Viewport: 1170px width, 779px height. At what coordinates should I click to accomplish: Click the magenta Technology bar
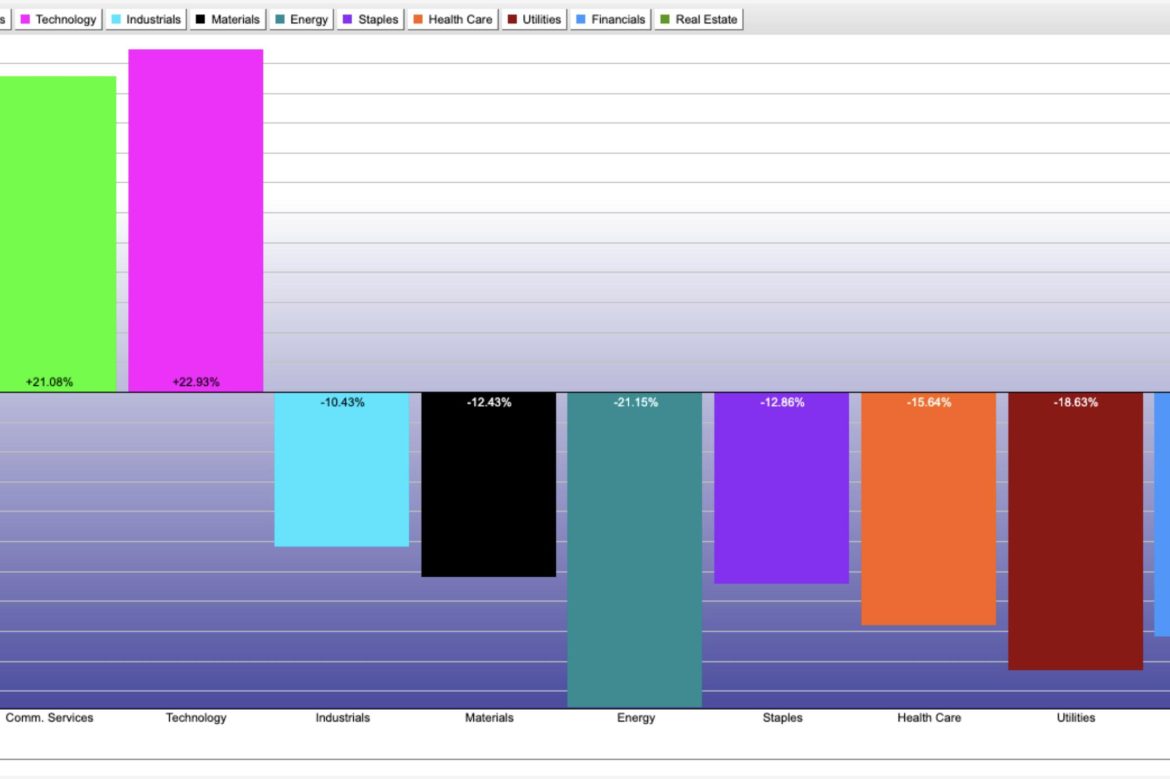click(195, 220)
